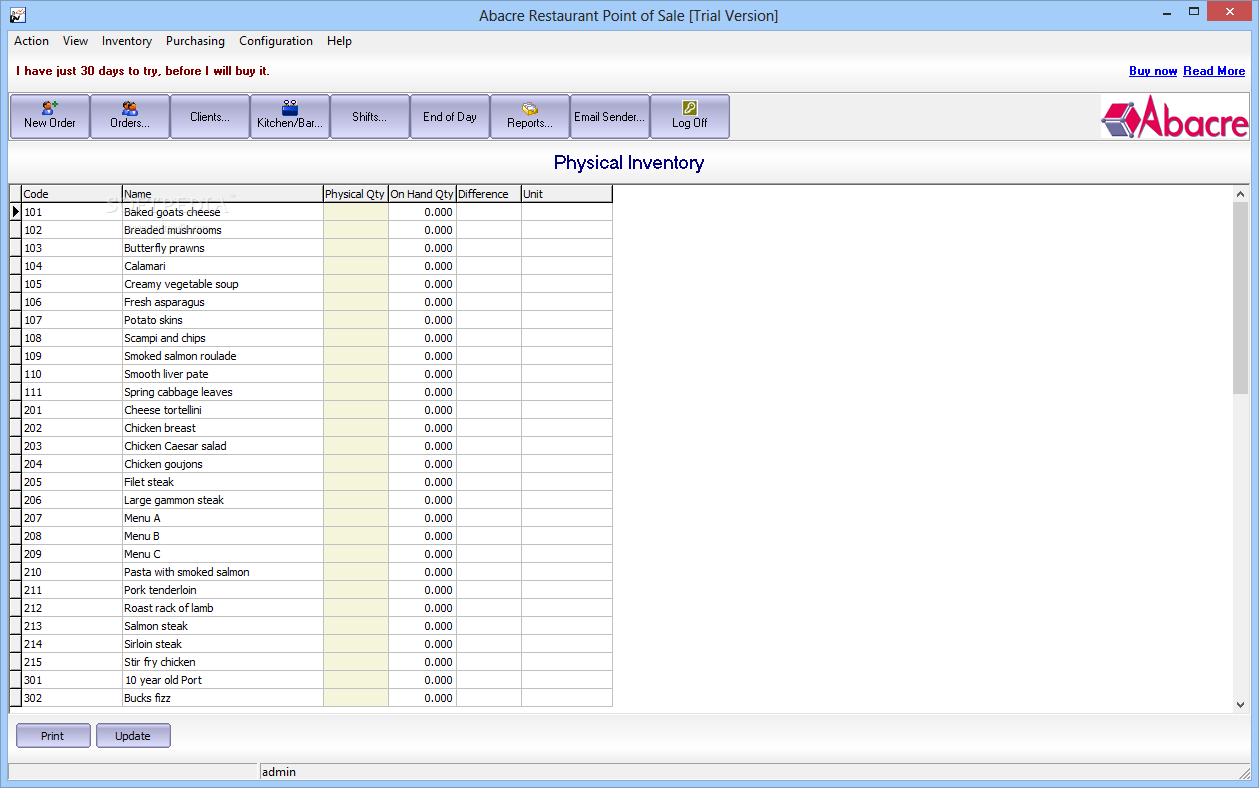This screenshot has height=788, width=1259.
Task: Select the 'Smooth liver pate' cell
Action: [223, 374]
